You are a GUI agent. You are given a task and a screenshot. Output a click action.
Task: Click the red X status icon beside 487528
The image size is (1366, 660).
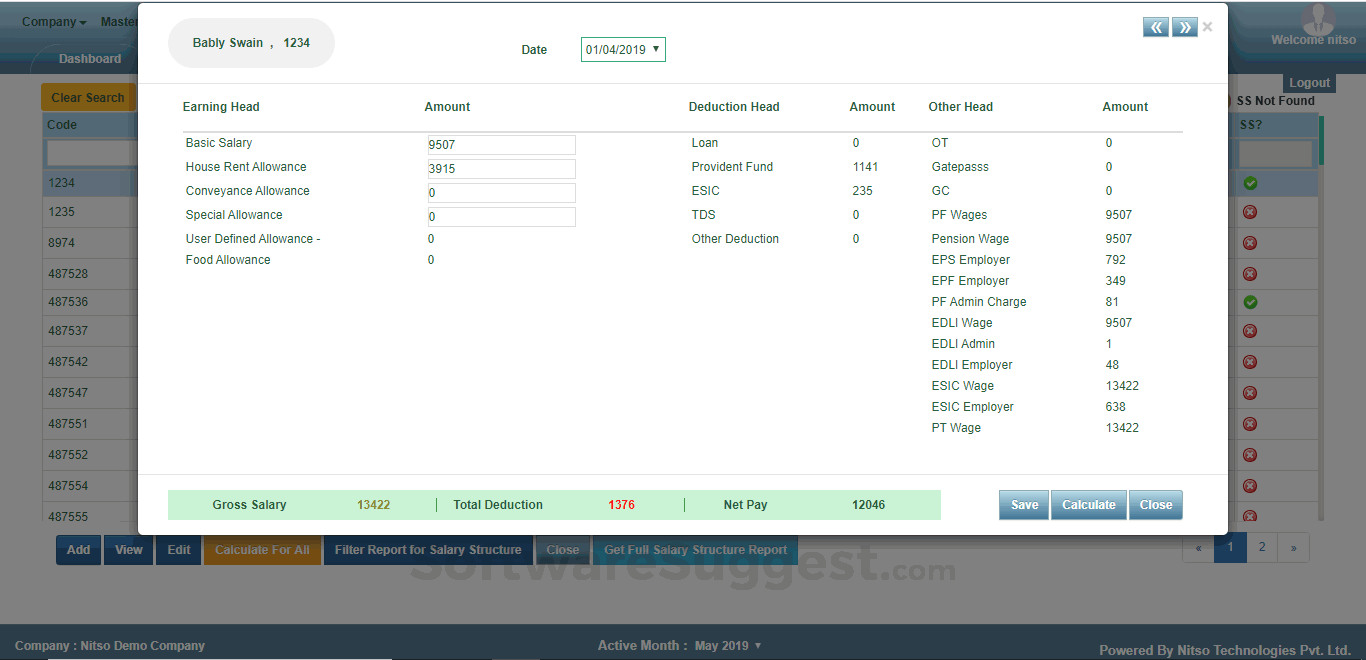pos(1250,272)
